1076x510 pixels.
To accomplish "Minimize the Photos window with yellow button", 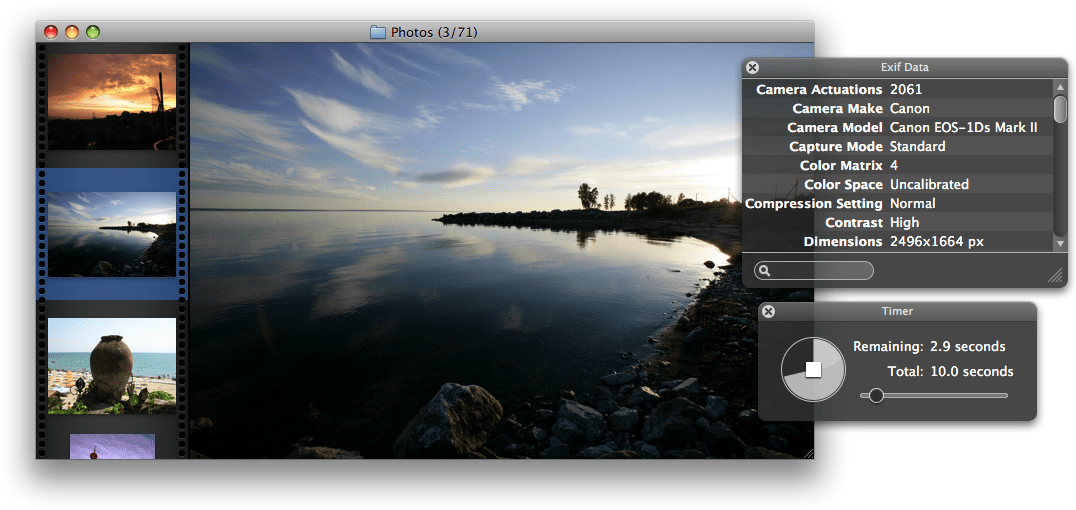I will 72,32.
